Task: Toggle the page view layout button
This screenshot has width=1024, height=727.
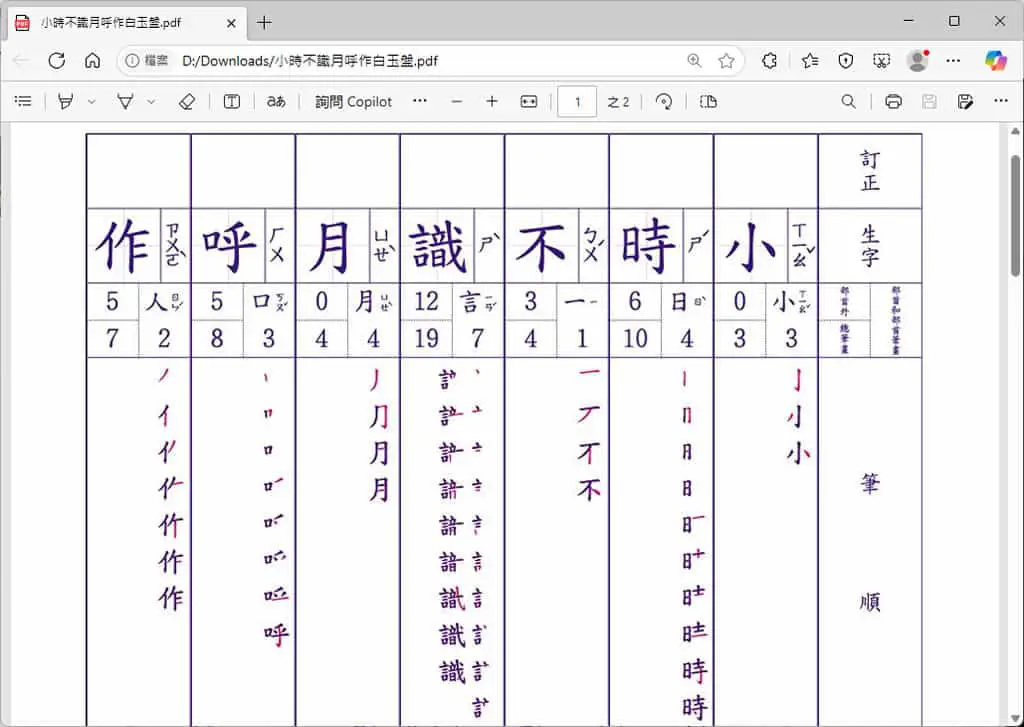Action: [708, 101]
